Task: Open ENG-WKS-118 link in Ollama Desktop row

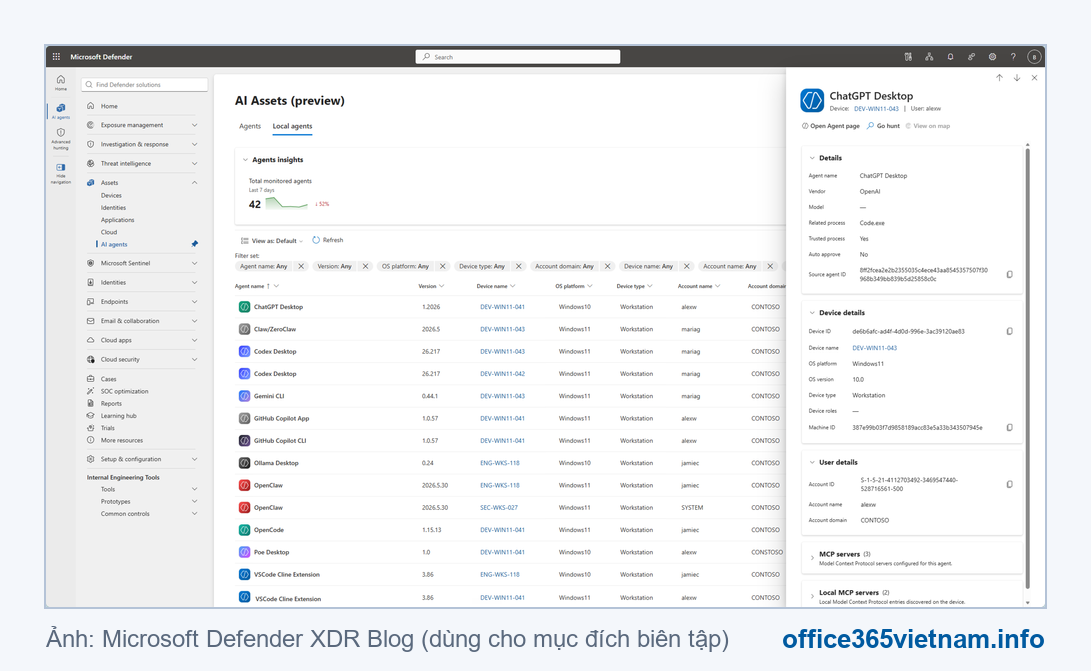Action: [500, 463]
